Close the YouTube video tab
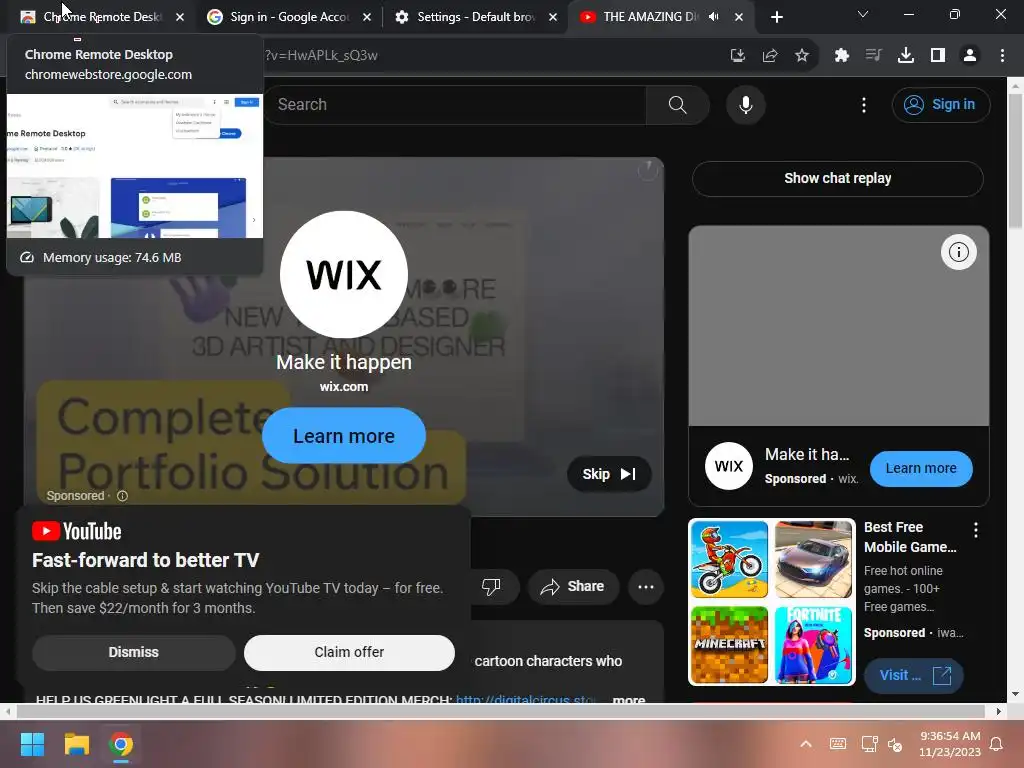Image resolution: width=1024 pixels, height=768 pixels. (x=739, y=17)
